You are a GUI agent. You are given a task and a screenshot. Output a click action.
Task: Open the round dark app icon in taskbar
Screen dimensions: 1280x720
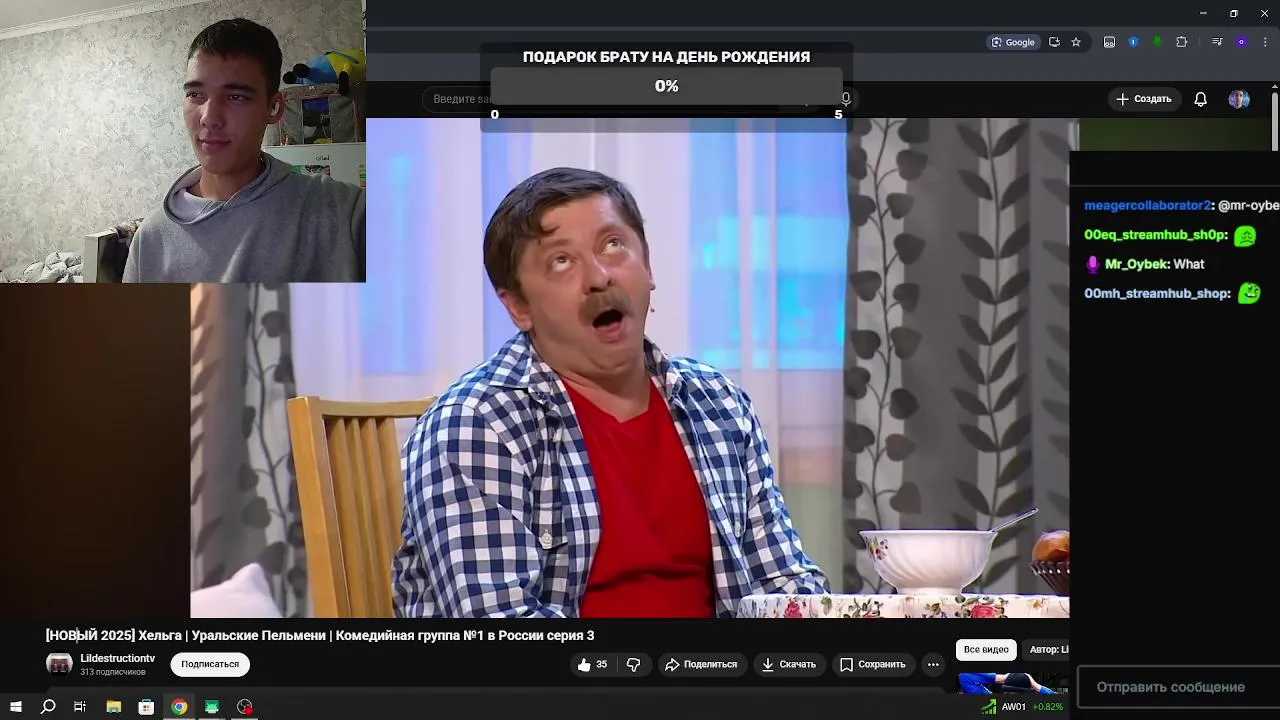click(x=245, y=707)
